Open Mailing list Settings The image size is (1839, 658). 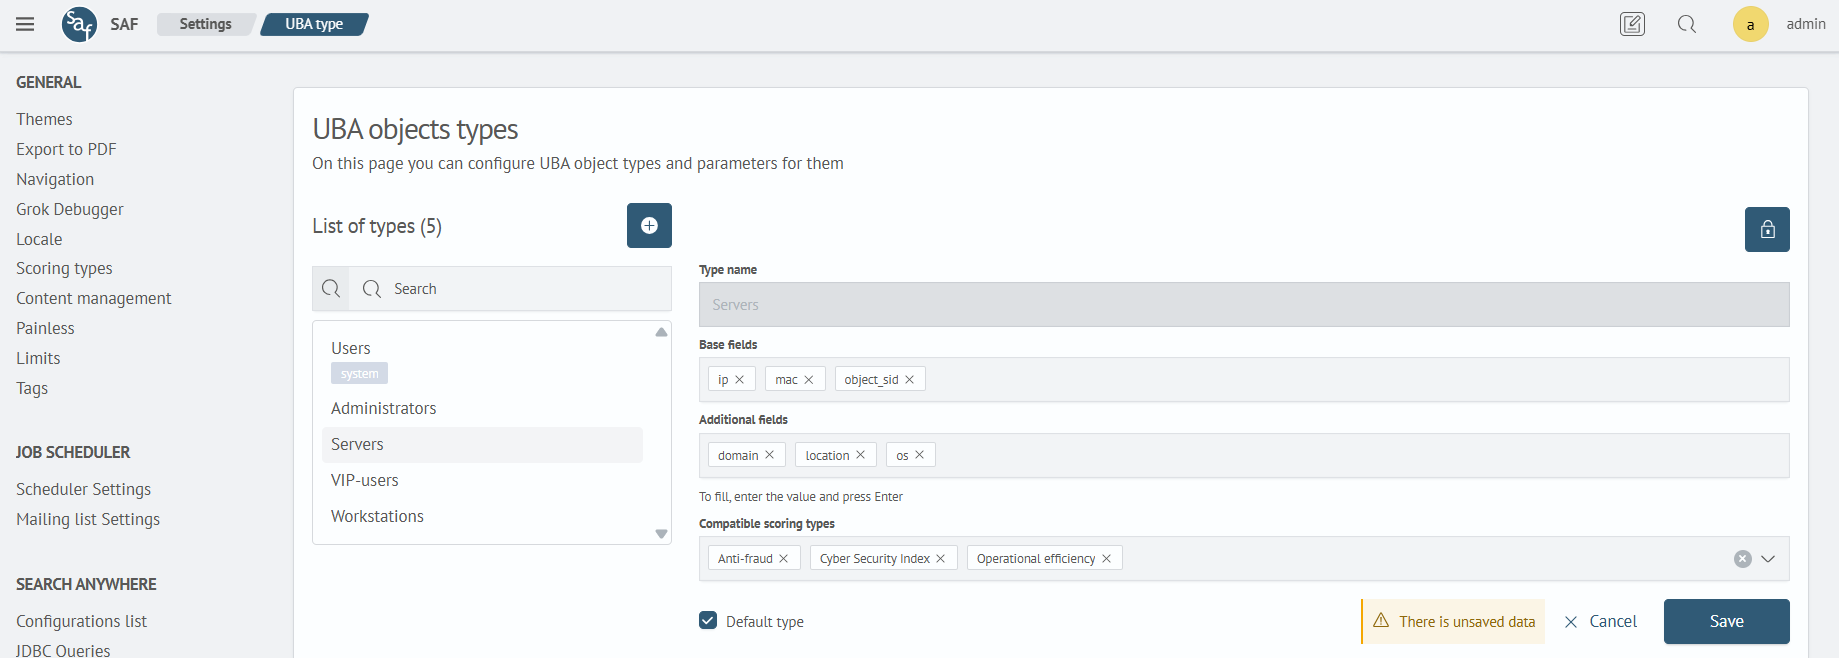pos(88,519)
